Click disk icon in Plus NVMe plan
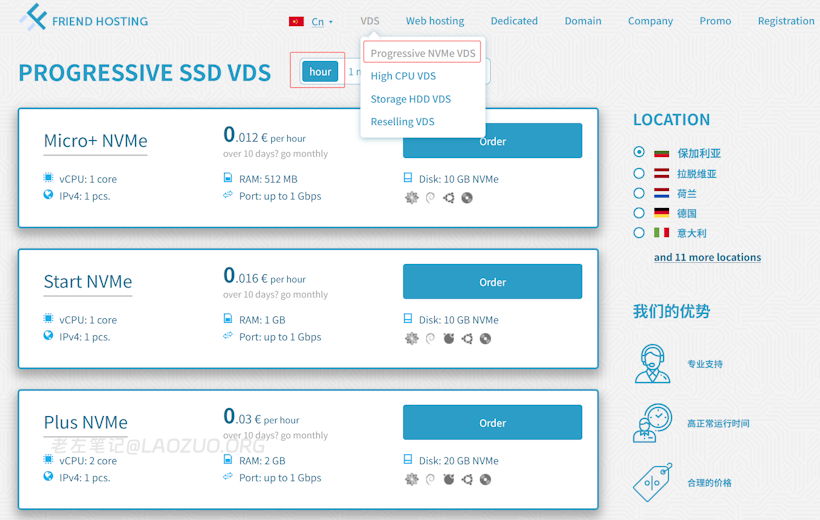 (408, 459)
